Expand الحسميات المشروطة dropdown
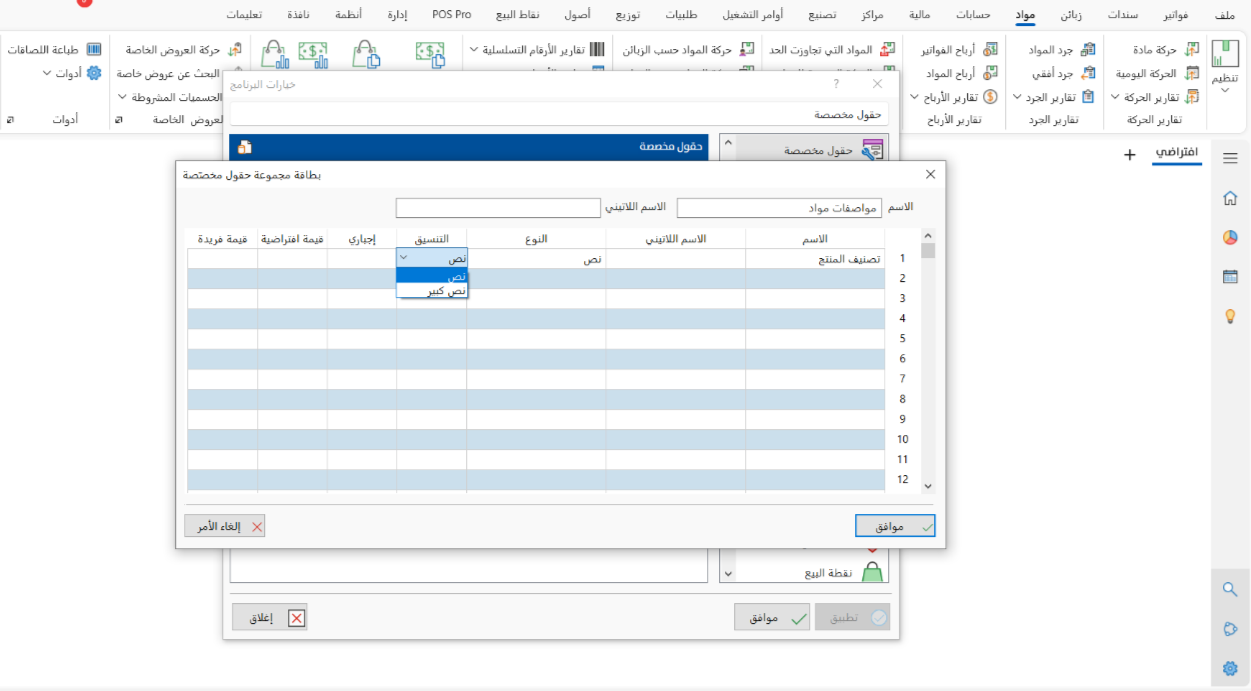 tap(122, 97)
